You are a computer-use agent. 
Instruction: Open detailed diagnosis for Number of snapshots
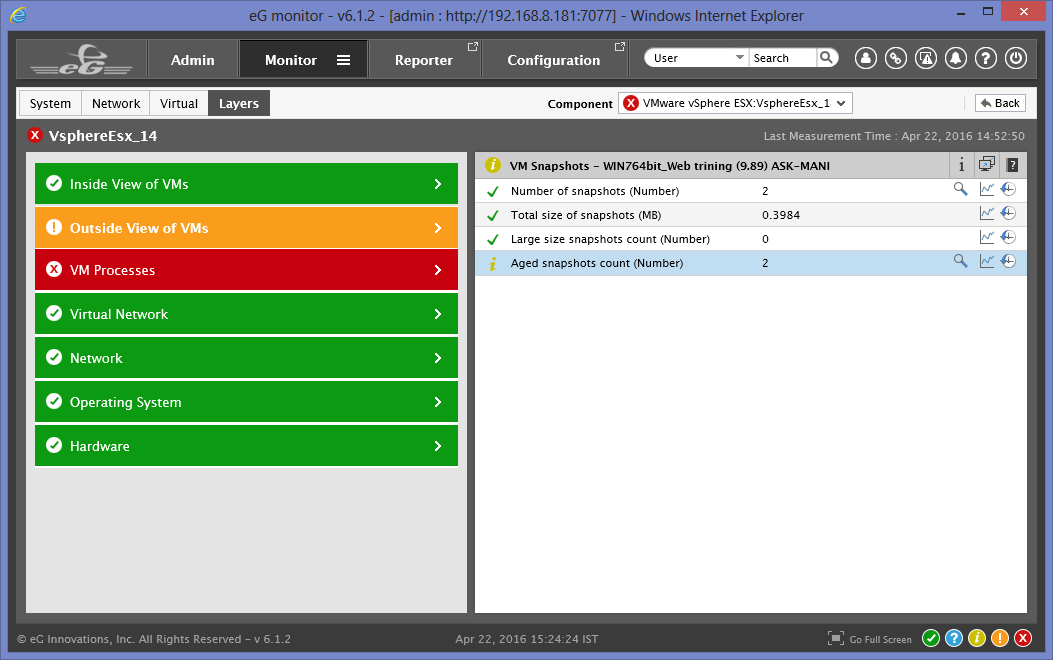click(960, 190)
